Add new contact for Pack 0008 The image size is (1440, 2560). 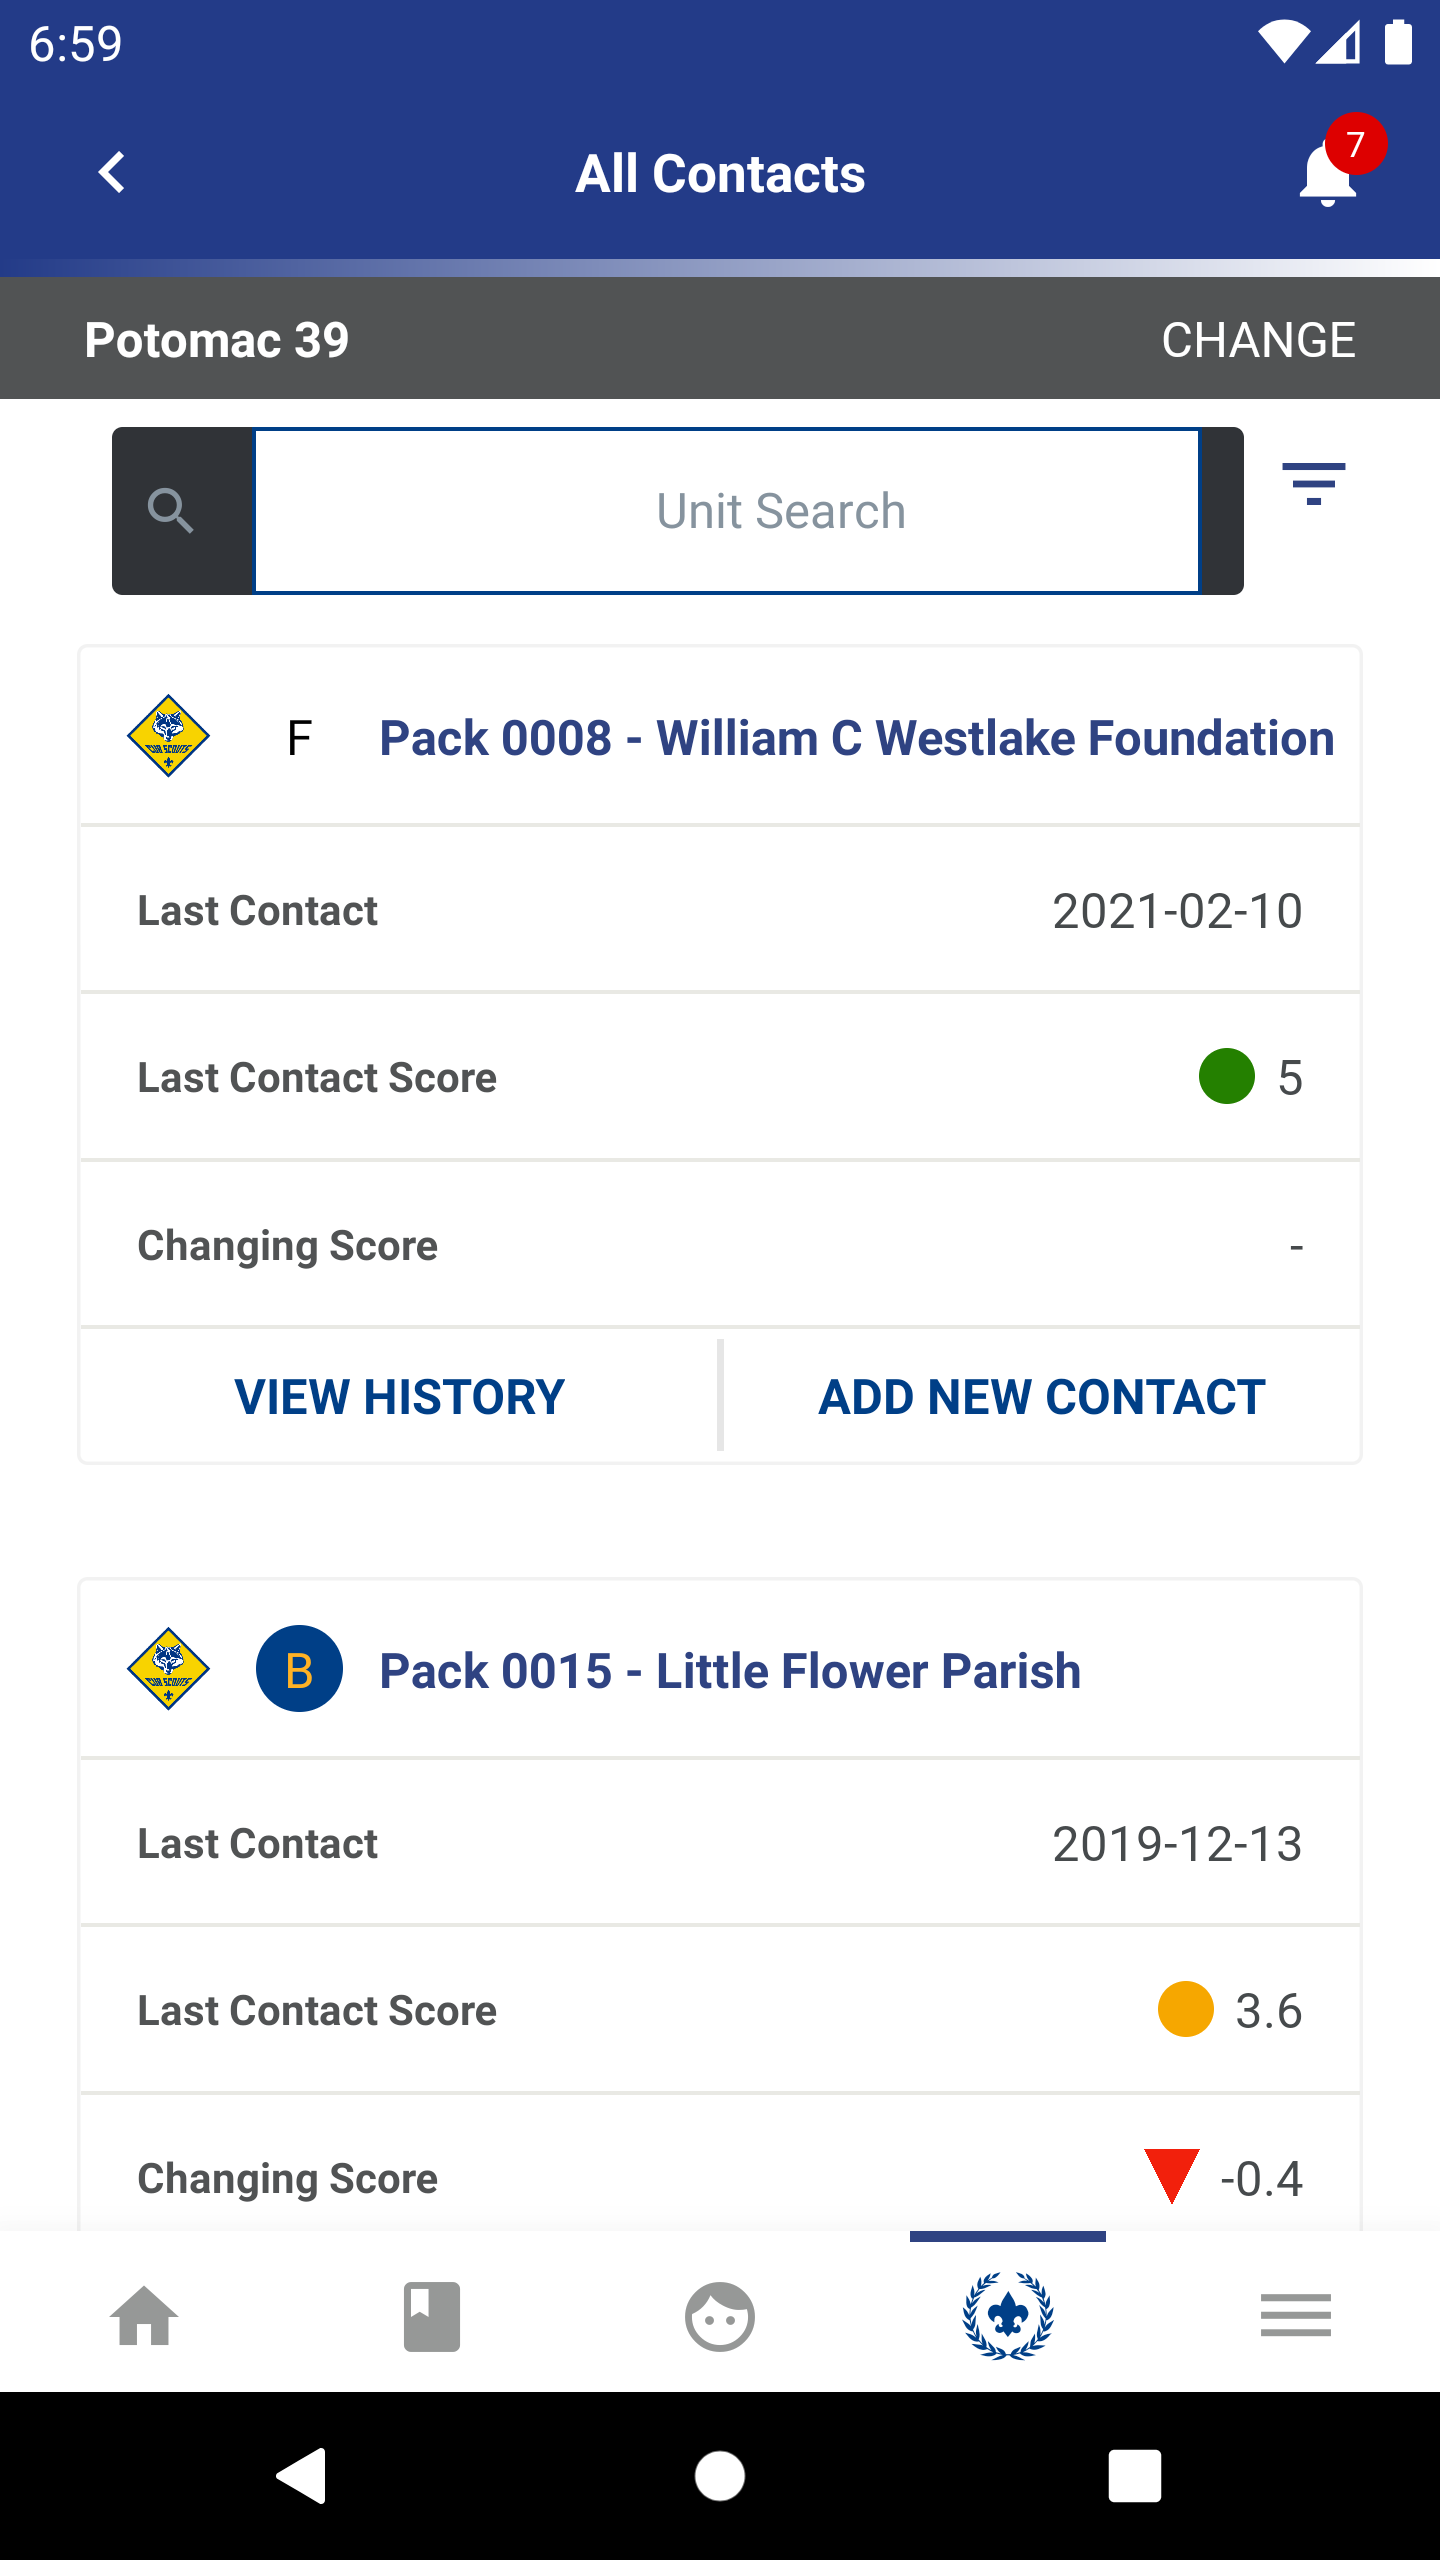[x=1042, y=1397]
